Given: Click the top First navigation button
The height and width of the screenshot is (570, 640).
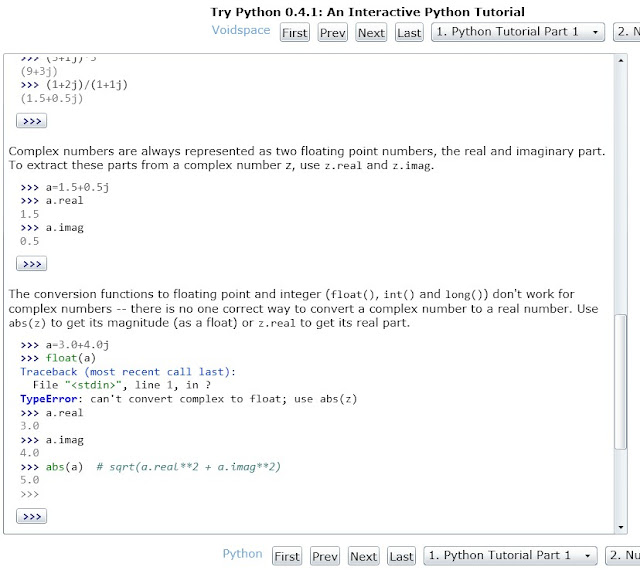Looking at the screenshot, I should click(x=295, y=33).
